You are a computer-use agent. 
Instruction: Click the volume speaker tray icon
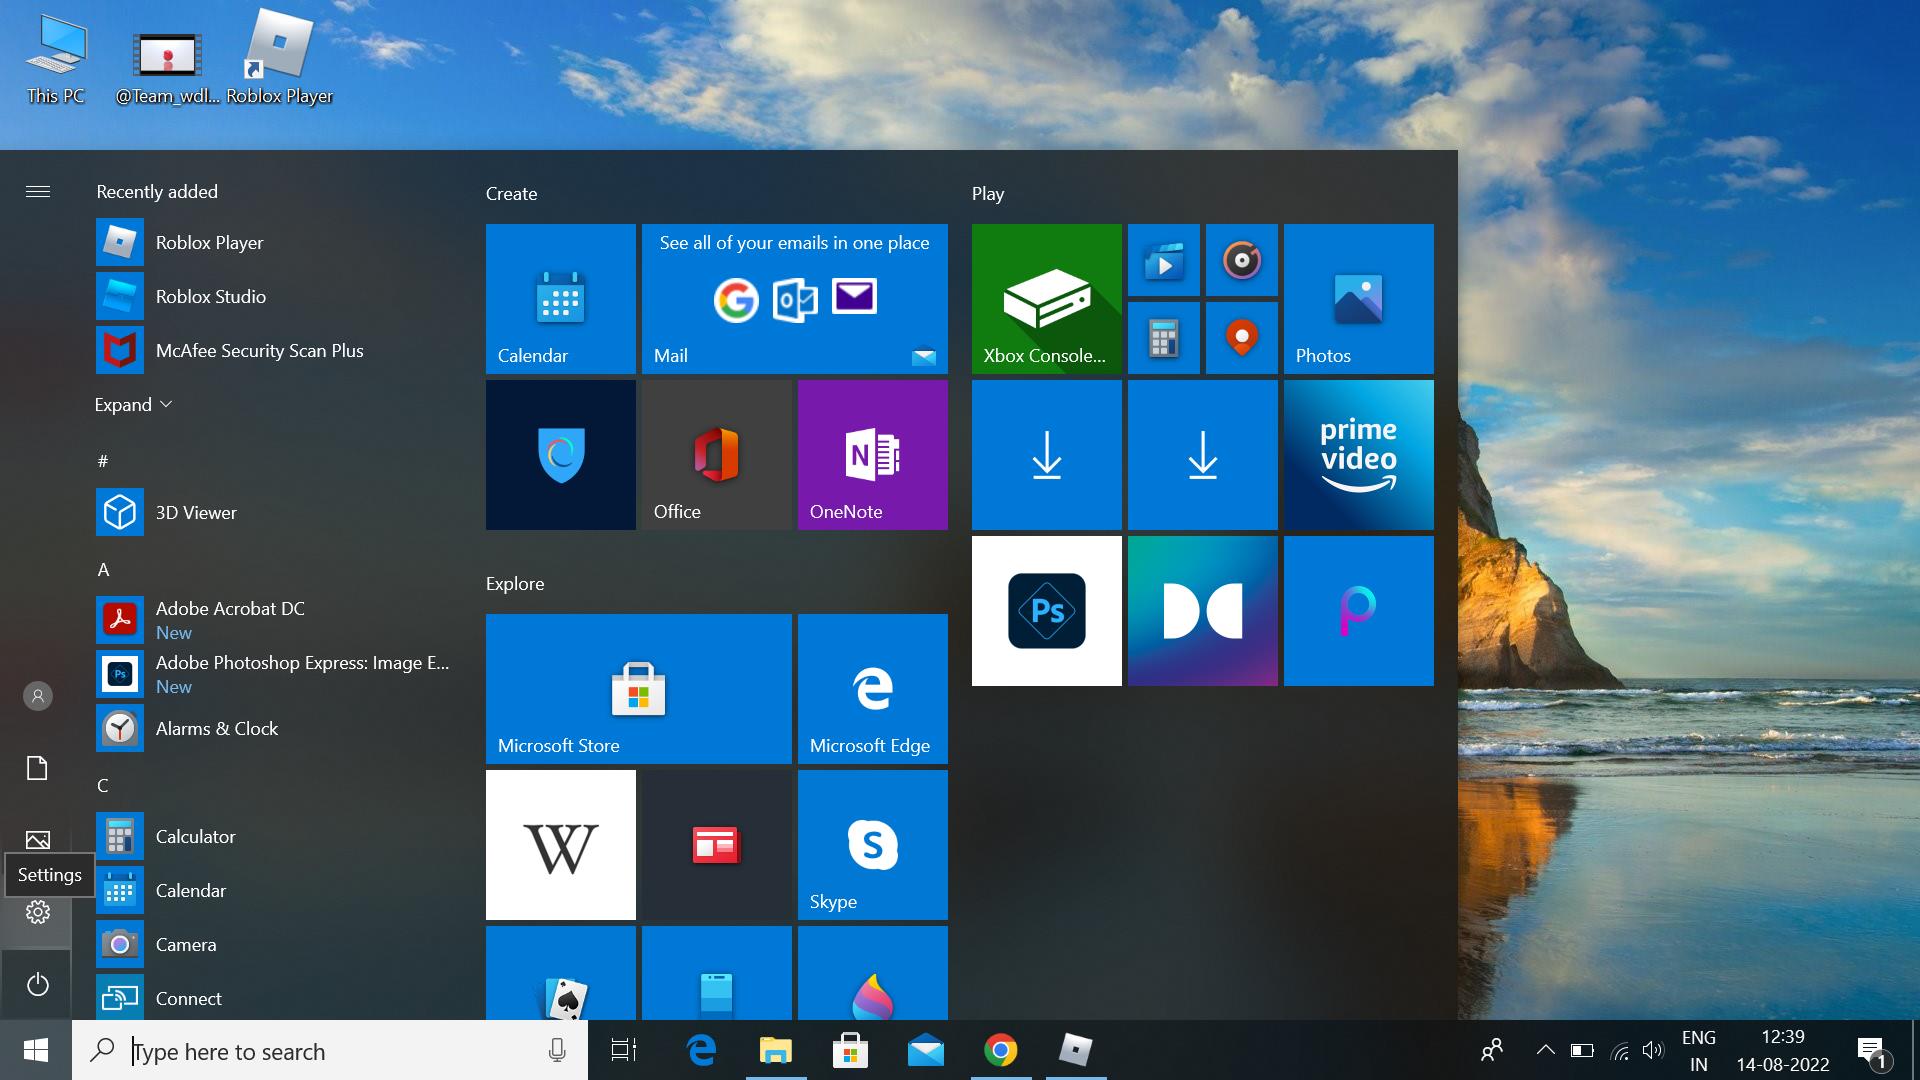click(x=1653, y=1050)
